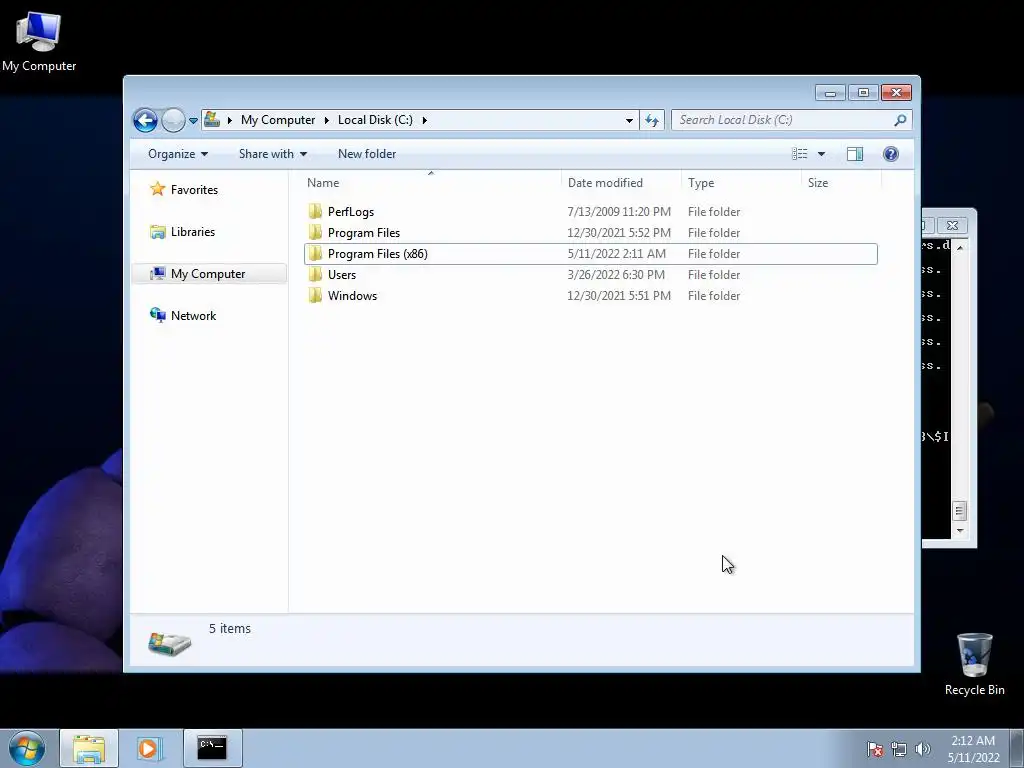The height and width of the screenshot is (768, 1024).
Task: Click the Program Files (x86) folder icon
Action: (x=315, y=253)
